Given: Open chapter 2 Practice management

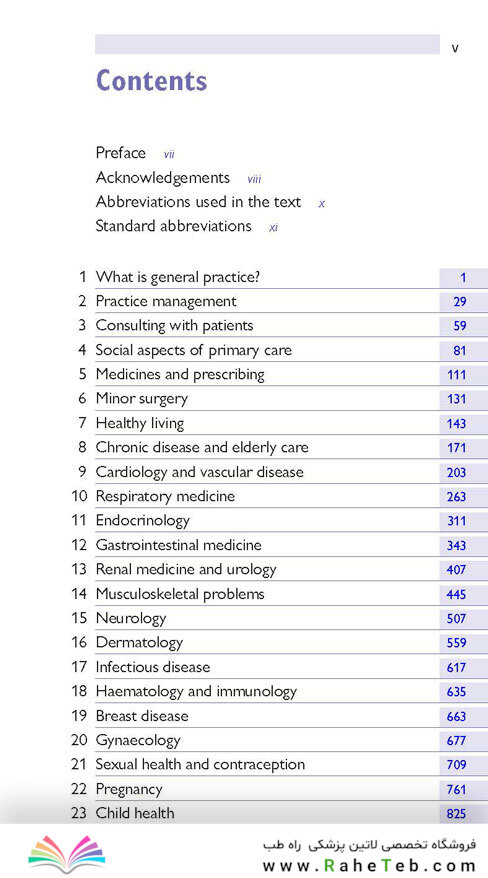Looking at the screenshot, I should click(166, 301).
